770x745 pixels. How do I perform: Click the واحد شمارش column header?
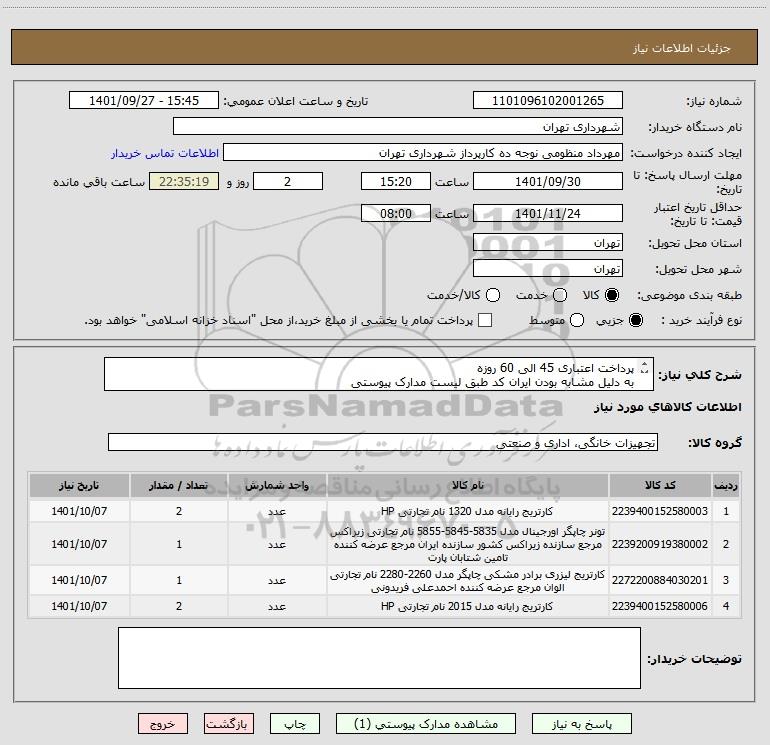coord(277,485)
